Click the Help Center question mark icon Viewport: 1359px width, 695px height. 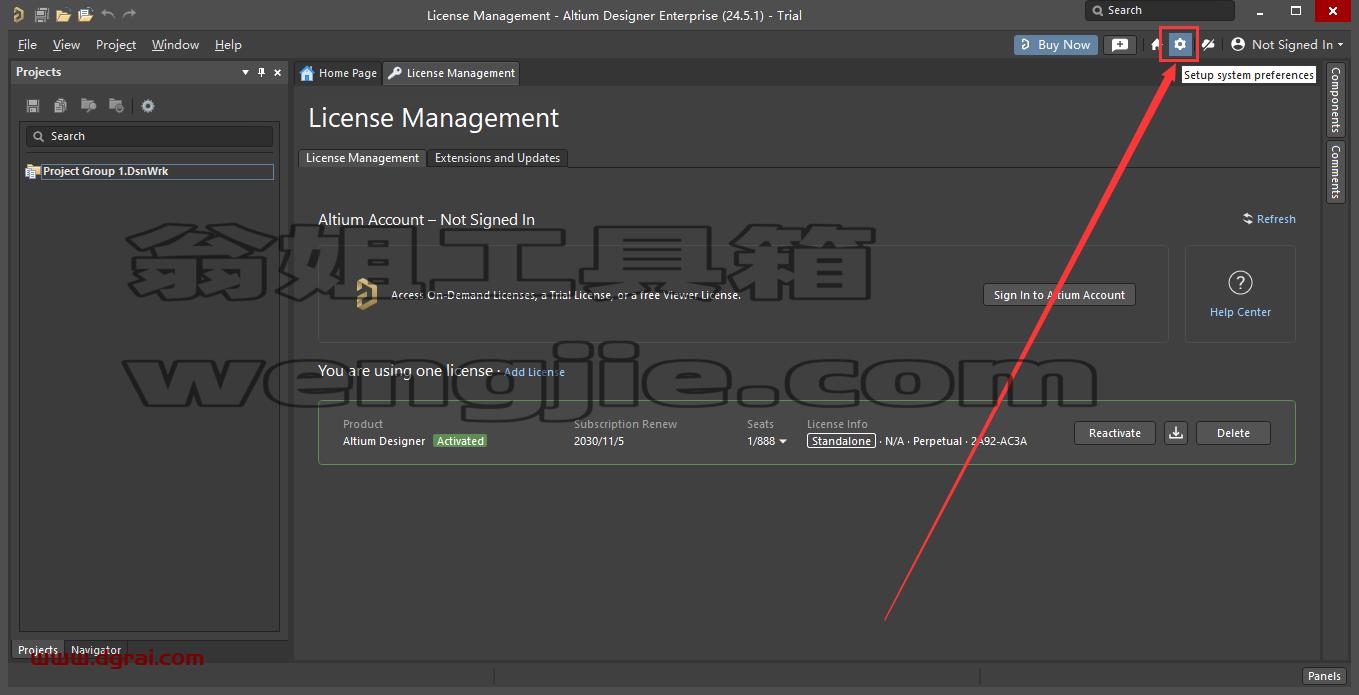(1240, 283)
